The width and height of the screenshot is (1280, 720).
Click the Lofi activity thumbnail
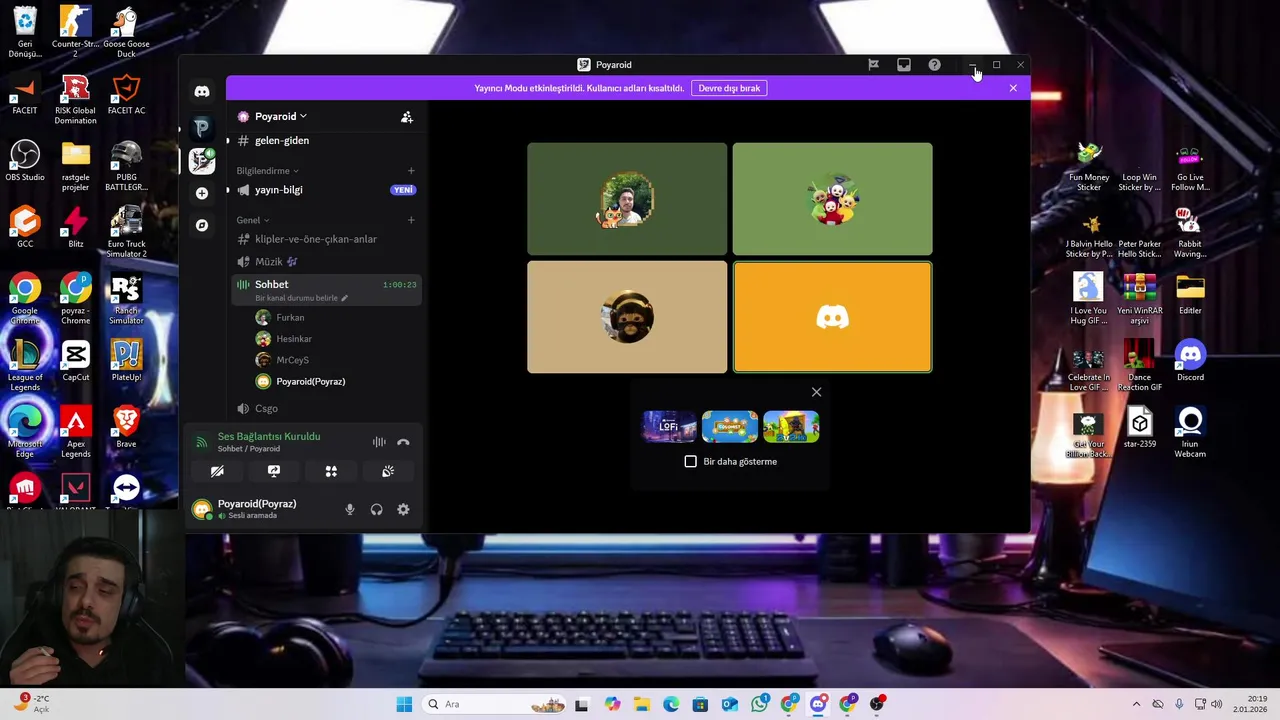click(669, 426)
